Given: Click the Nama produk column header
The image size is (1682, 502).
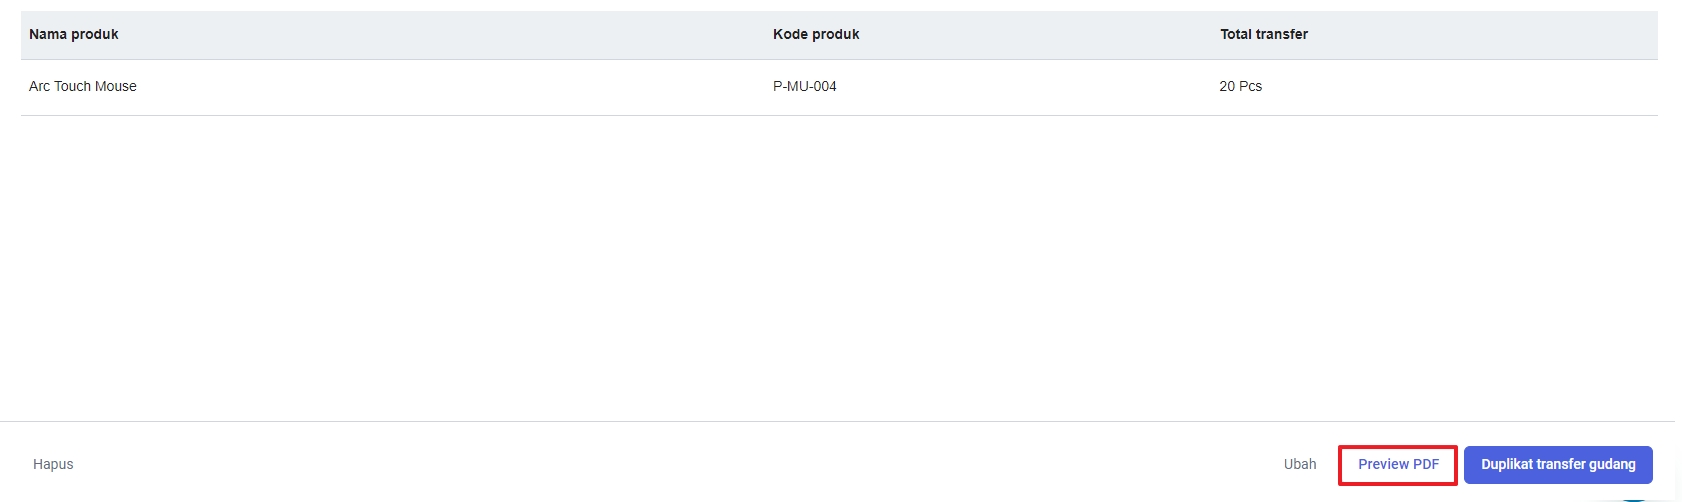Looking at the screenshot, I should coord(74,34).
